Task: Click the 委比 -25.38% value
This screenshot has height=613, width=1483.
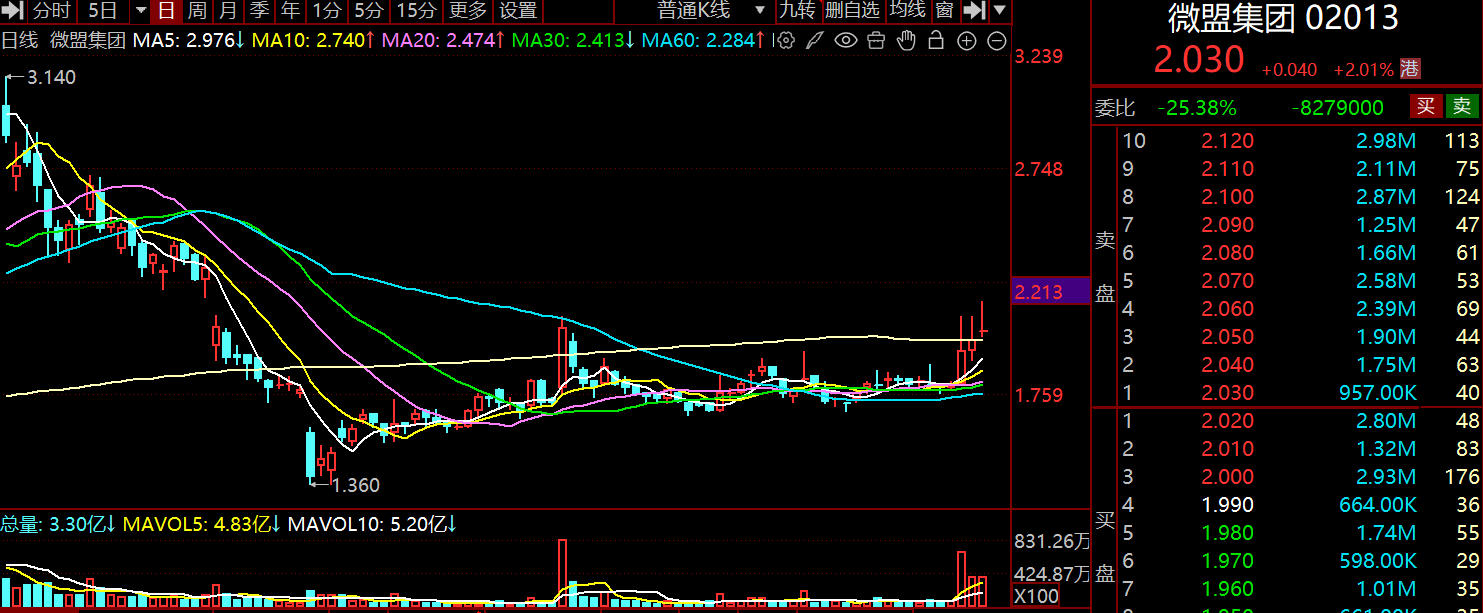Action: coord(1196,108)
